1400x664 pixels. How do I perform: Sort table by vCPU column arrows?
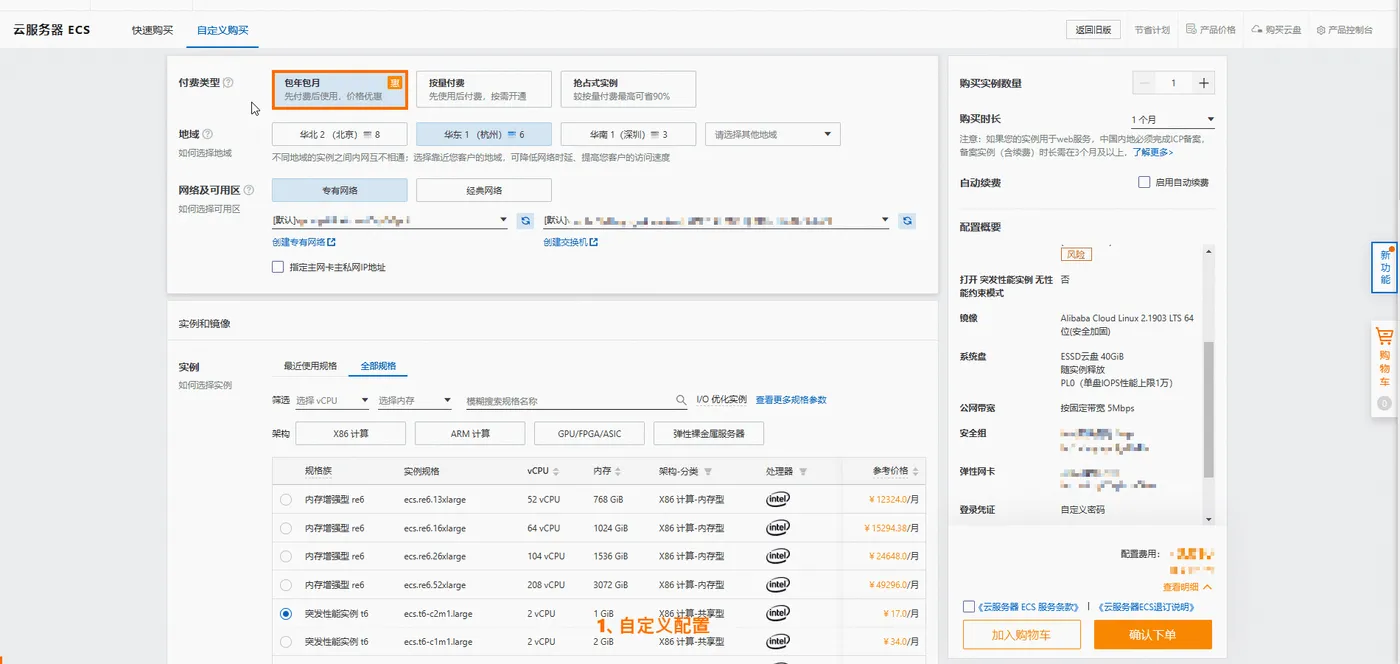click(x=556, y=472)
